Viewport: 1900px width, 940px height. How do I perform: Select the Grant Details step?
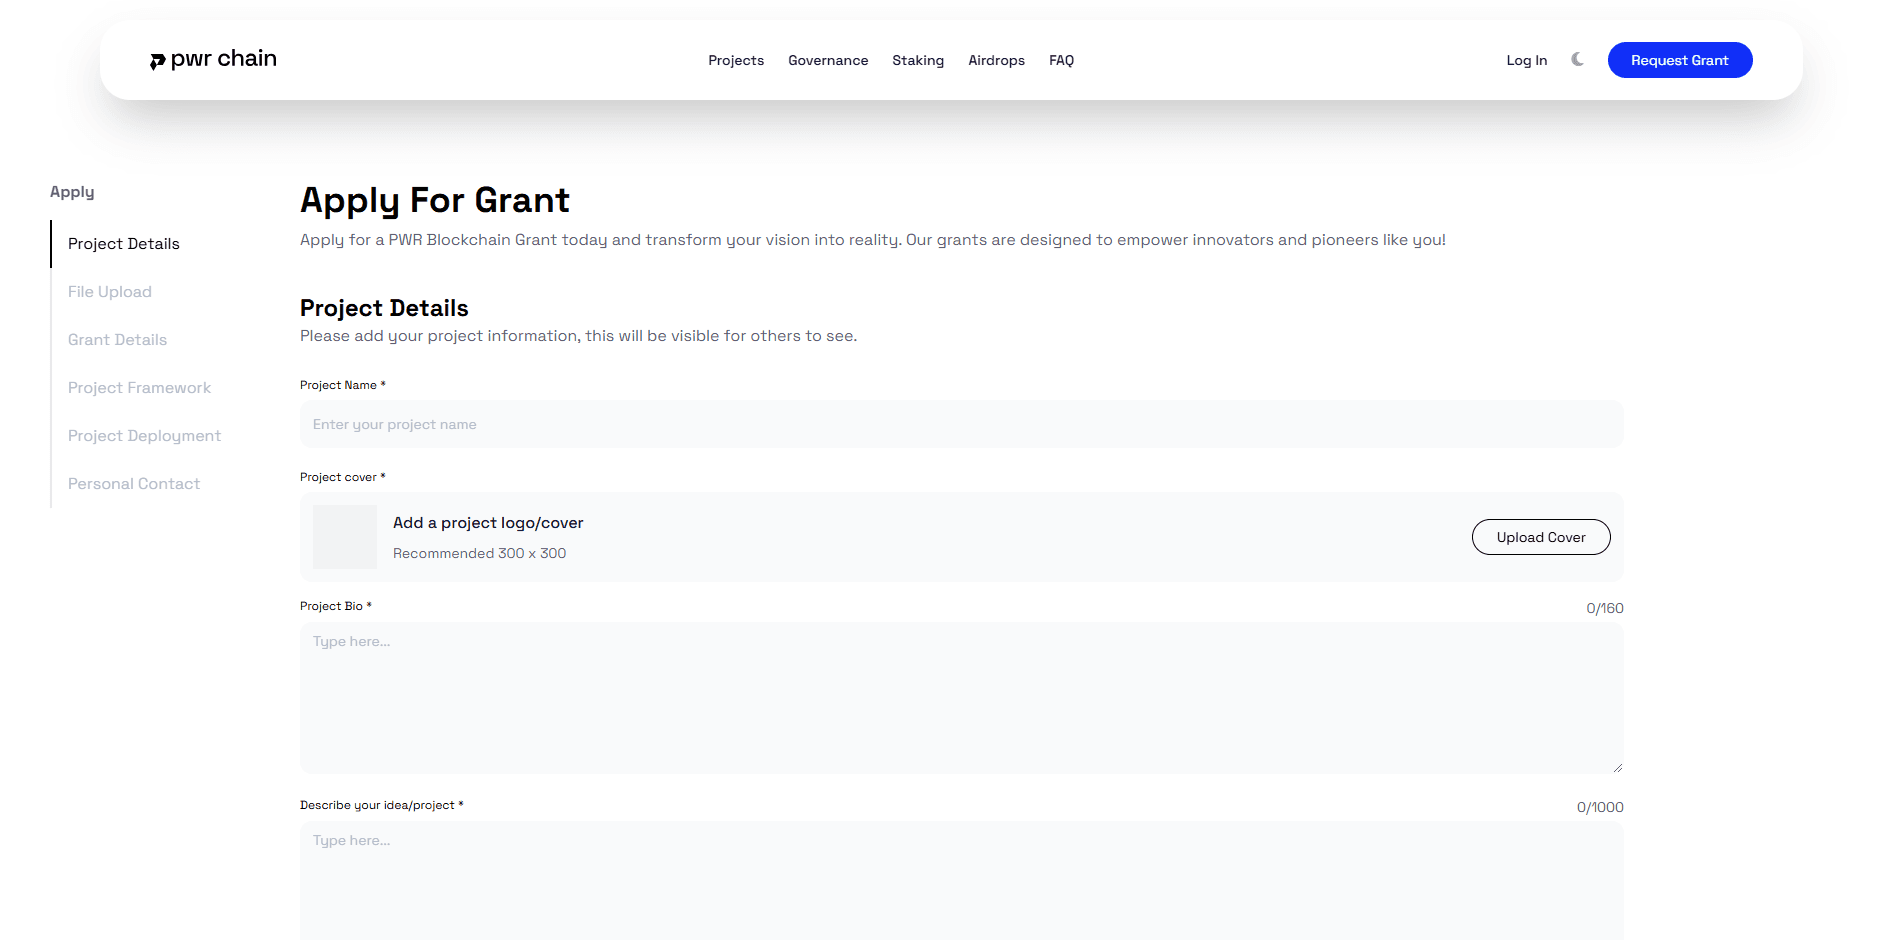tap(117, 339)
